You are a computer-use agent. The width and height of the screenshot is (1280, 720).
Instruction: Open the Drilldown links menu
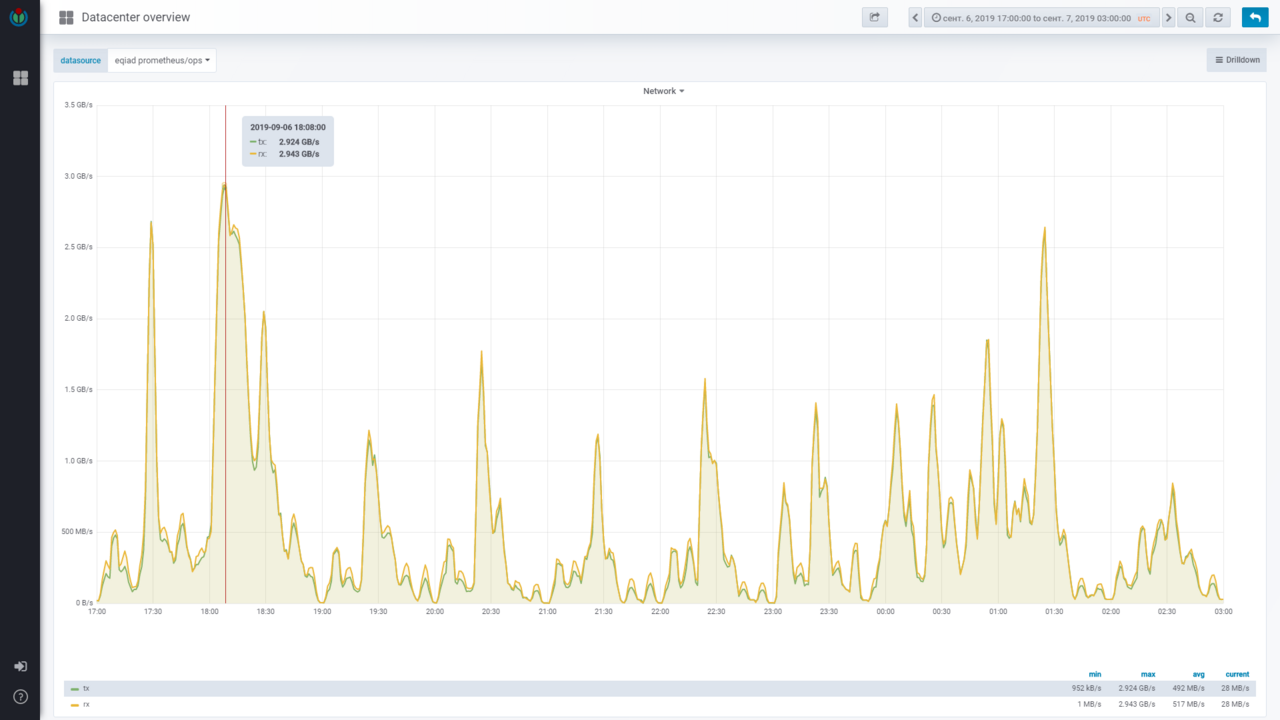point(1237,60)
